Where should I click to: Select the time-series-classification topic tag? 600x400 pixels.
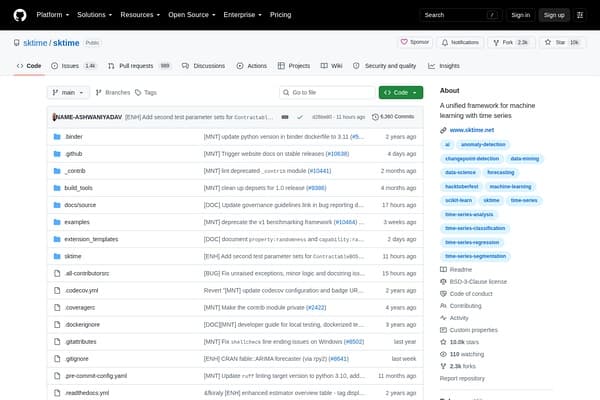click(475, 229)
